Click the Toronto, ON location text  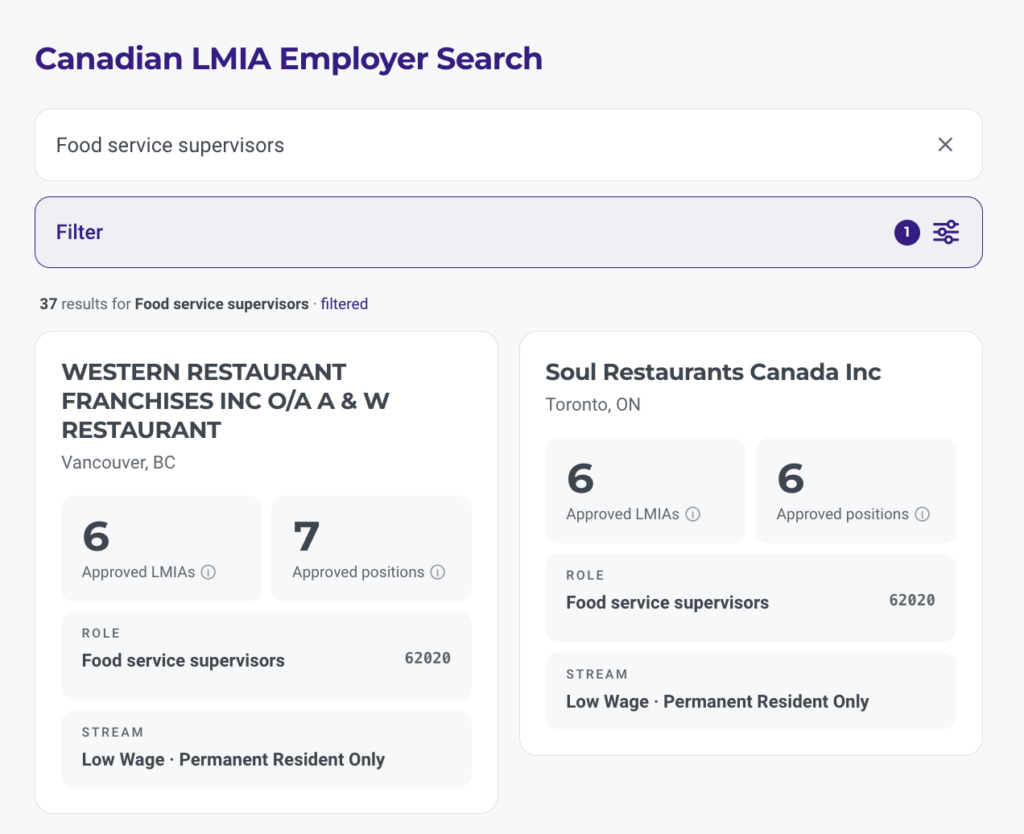point(593,404)
